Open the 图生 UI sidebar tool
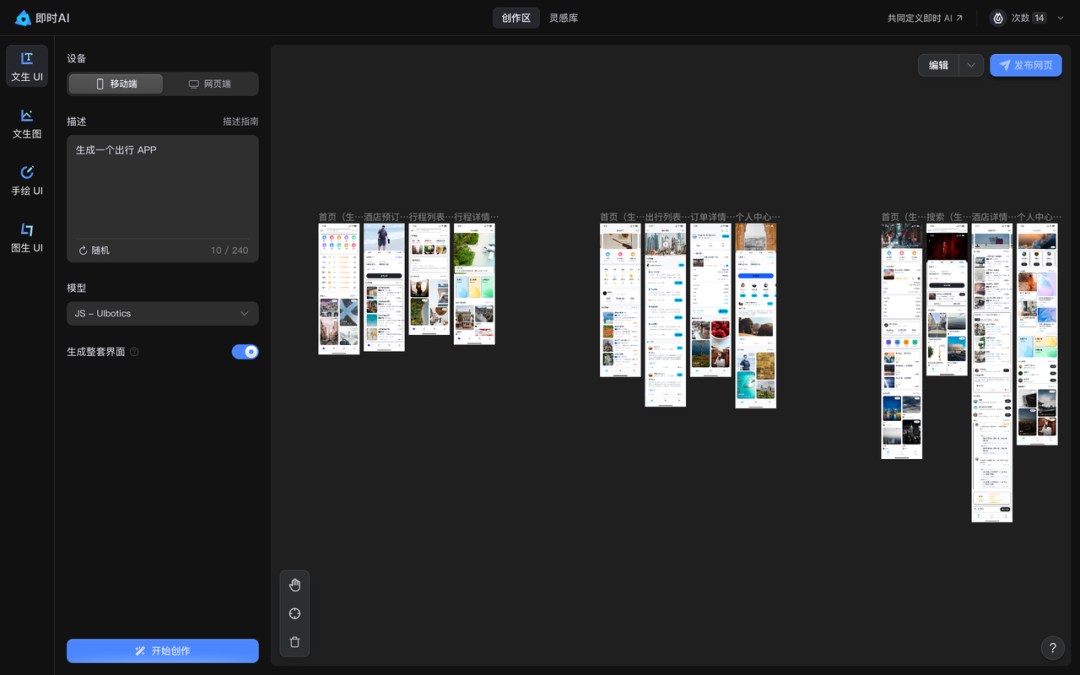Screen dimensions: 1080x675 click(x=27, y=237)
